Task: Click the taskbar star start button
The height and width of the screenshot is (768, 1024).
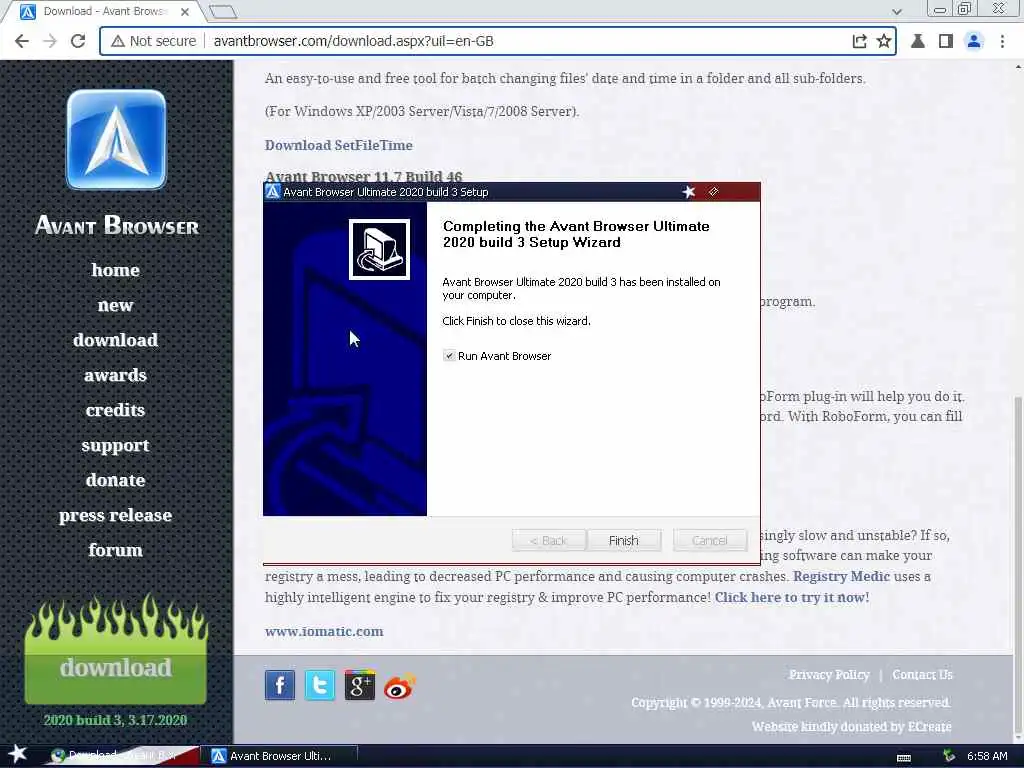Action: [18, 755]
